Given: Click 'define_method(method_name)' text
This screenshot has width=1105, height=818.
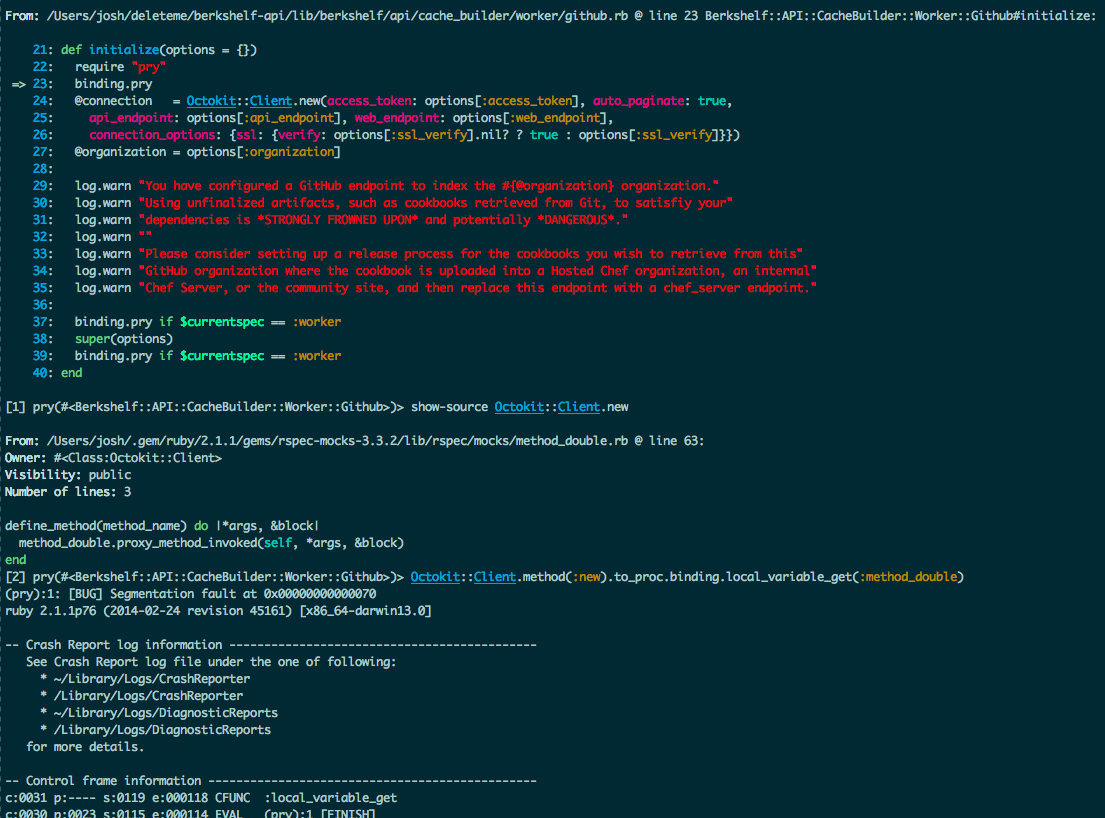Looking at the screenshot, I should point(96,526).
